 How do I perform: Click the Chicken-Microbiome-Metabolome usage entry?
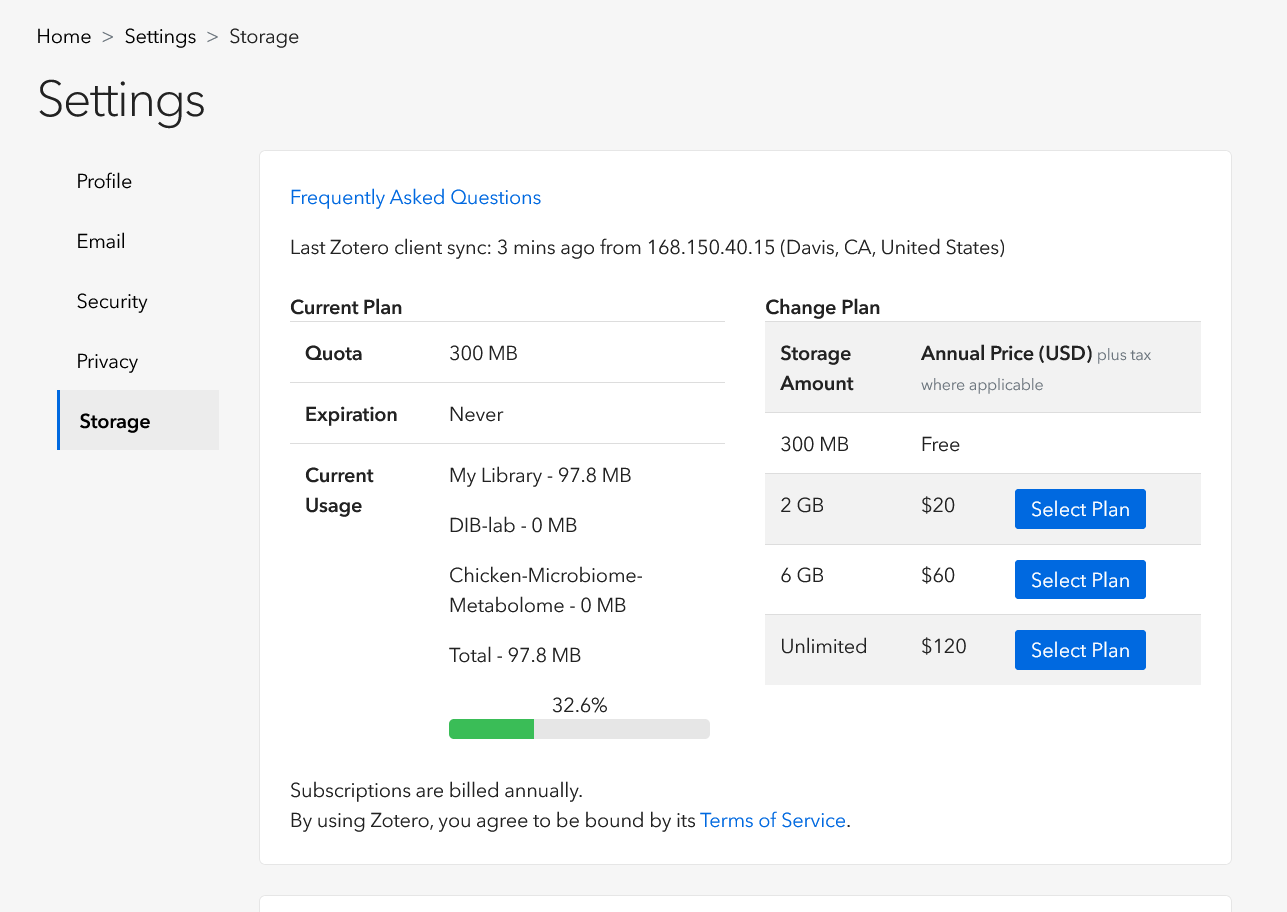click(545, 590)
